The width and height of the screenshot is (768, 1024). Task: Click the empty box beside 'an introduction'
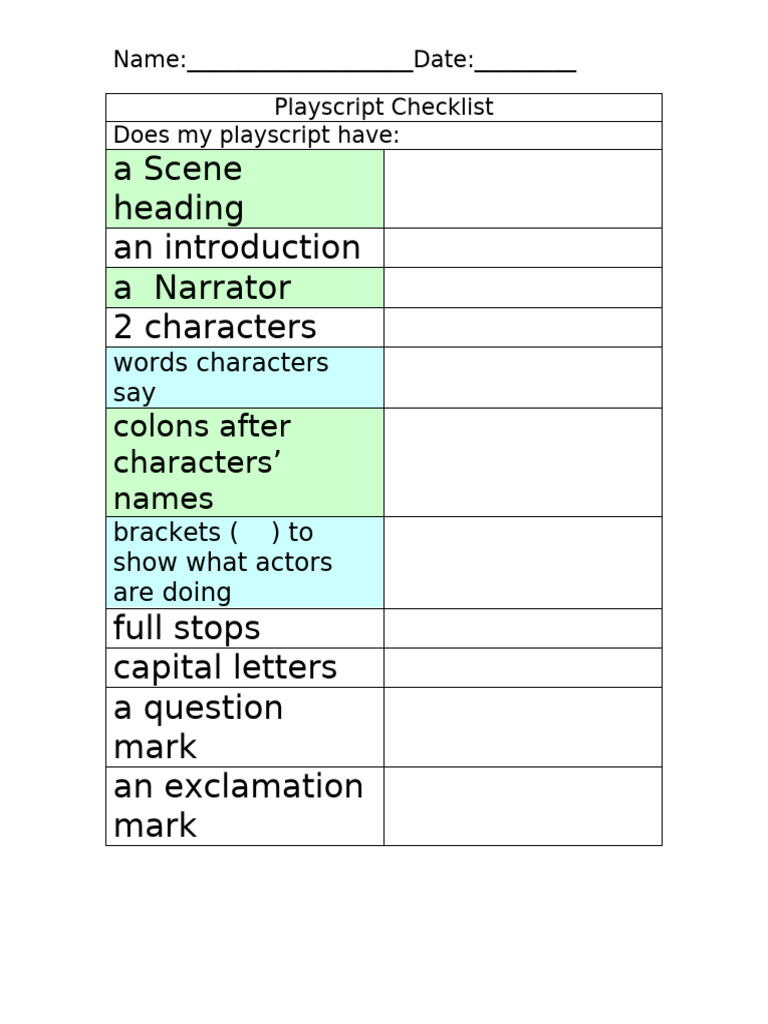coord(522,248)
